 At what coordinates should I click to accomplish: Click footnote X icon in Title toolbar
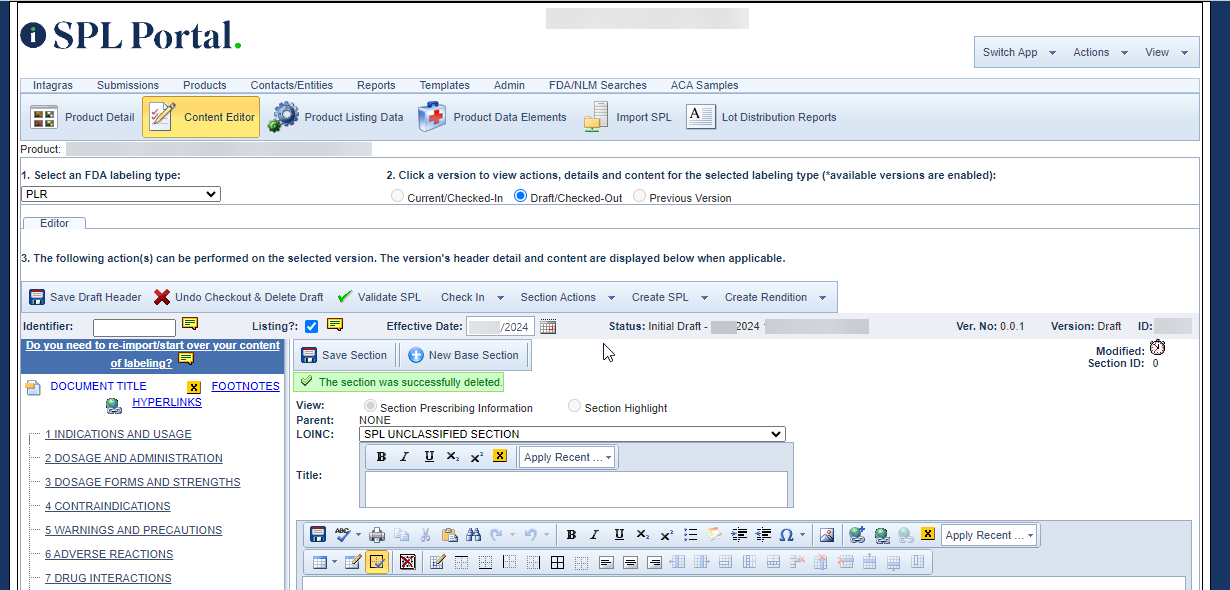click(x=500, y=456)
